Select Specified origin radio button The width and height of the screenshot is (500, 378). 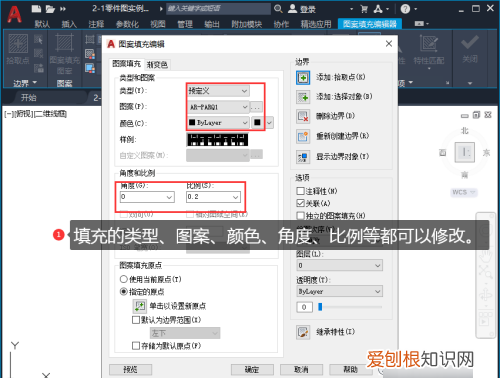[x=123, y=292]
